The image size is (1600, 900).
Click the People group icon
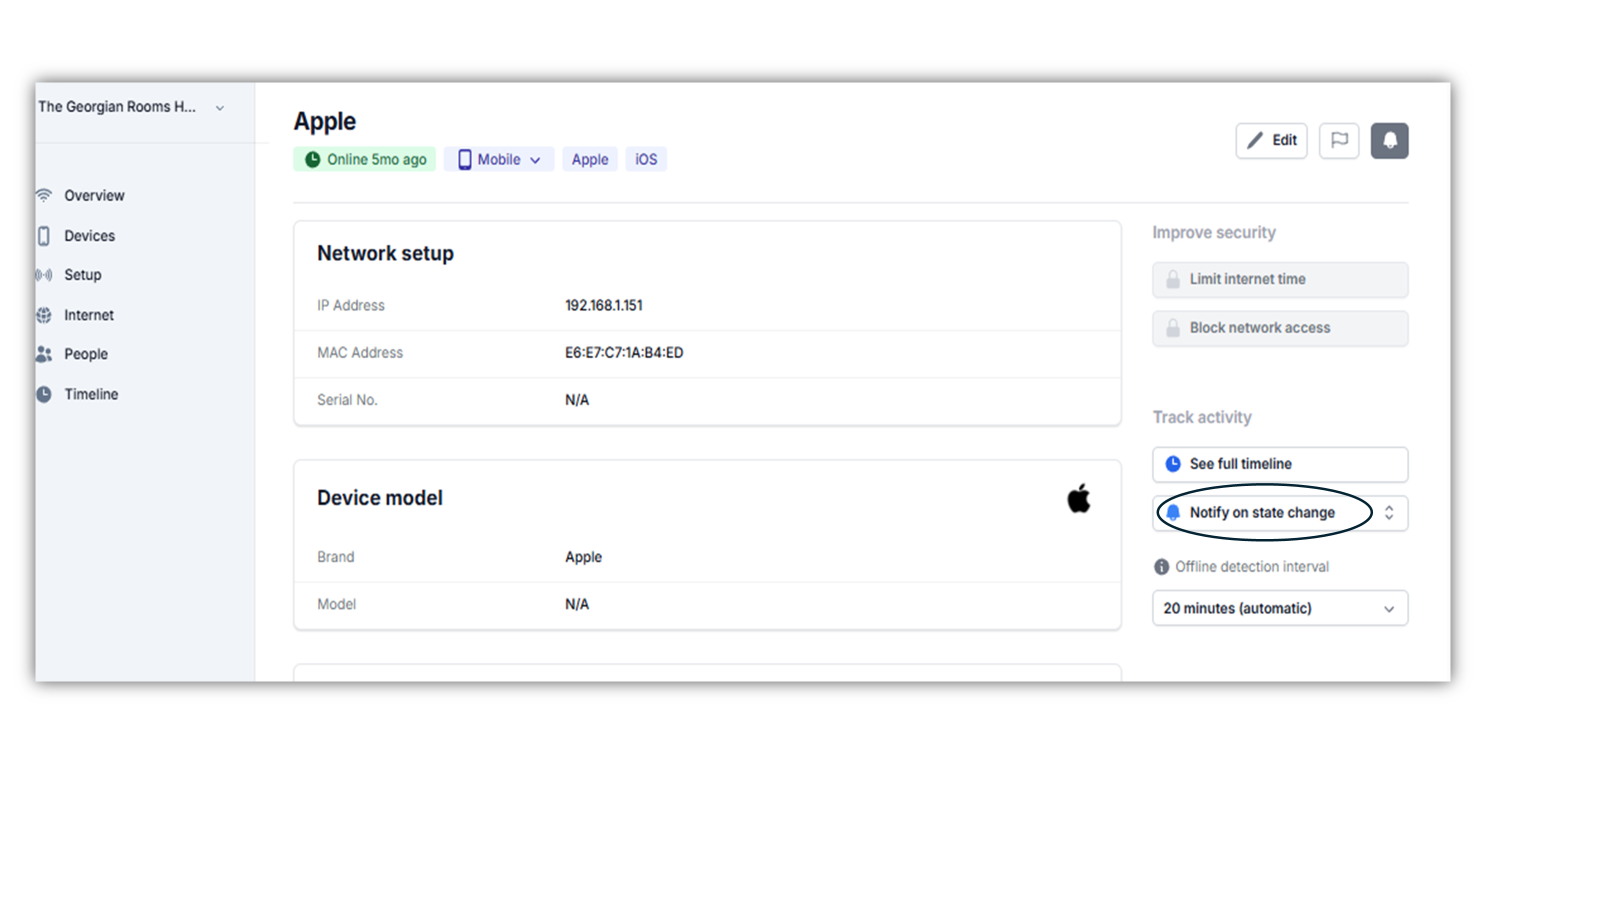click(44, 354)
